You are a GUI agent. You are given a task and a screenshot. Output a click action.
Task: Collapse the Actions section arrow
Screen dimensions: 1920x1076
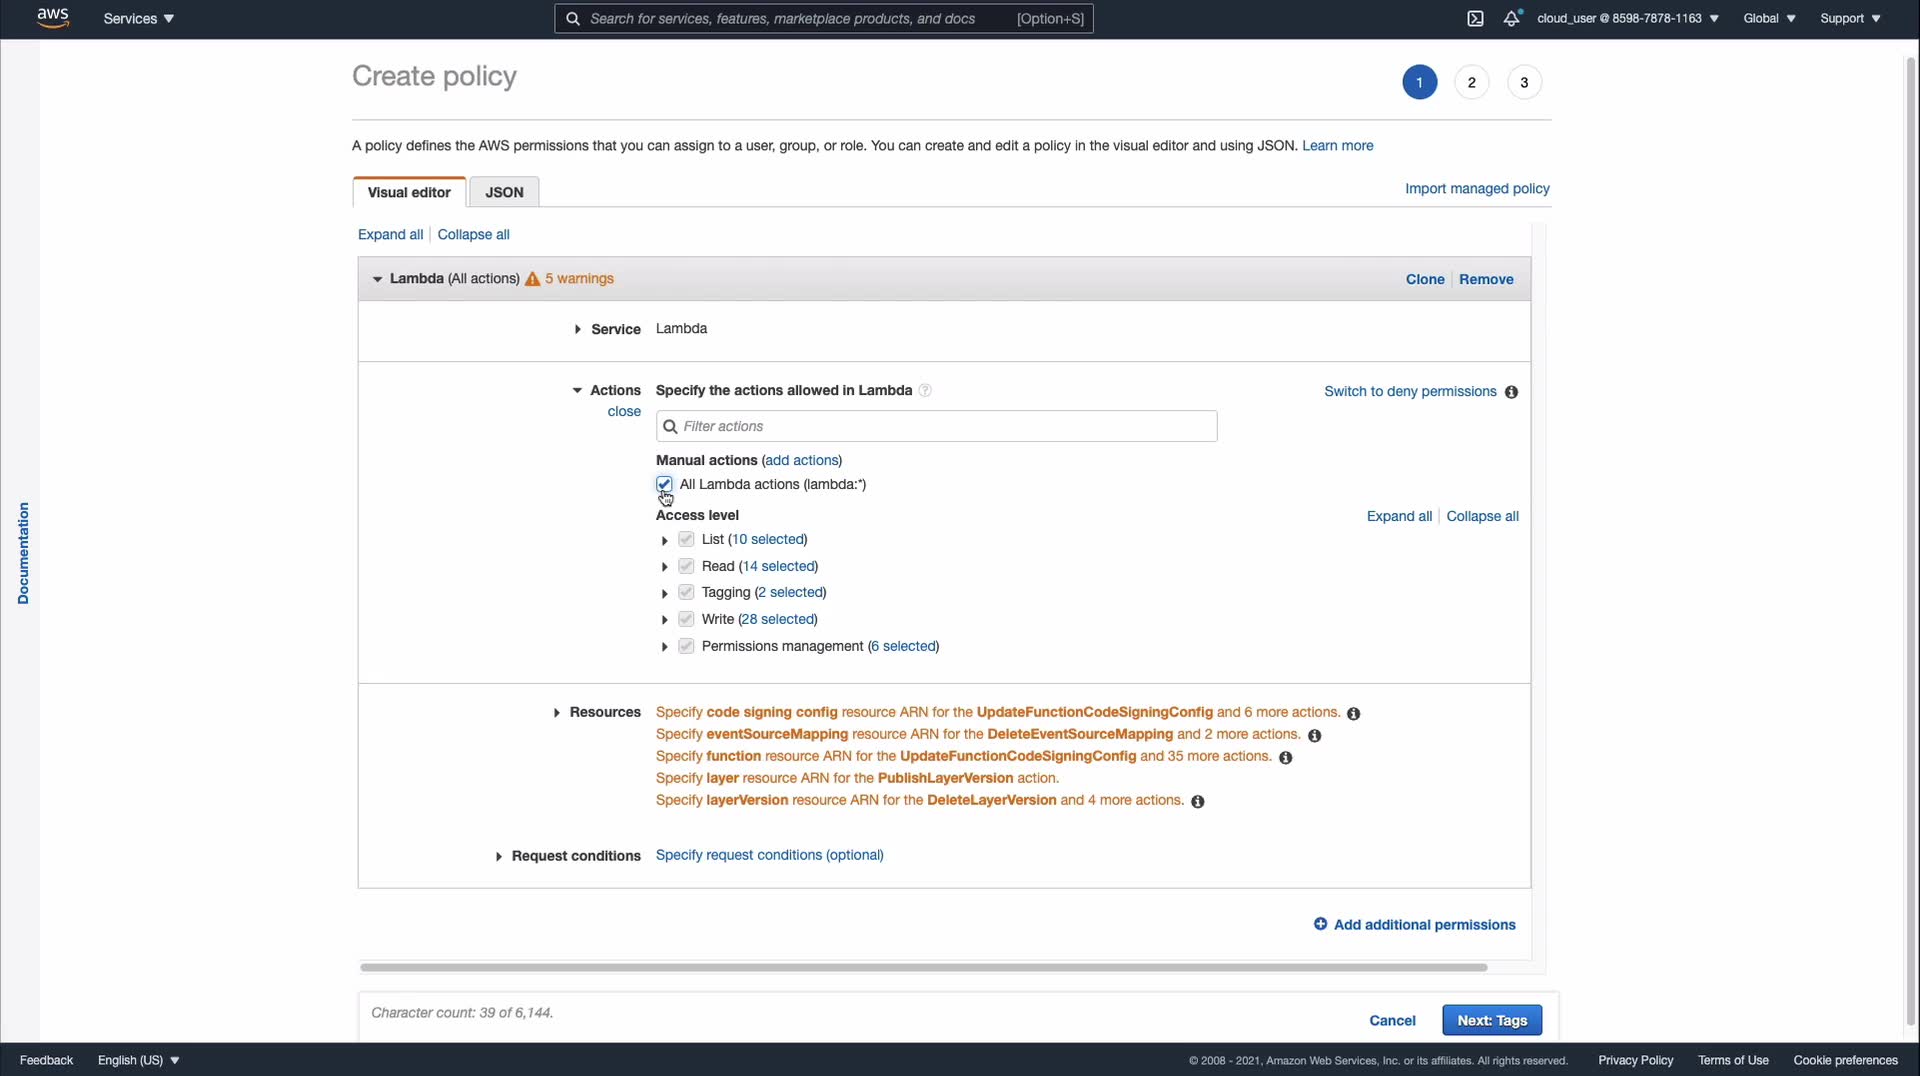pyautogui.click(x=577, y=391)
